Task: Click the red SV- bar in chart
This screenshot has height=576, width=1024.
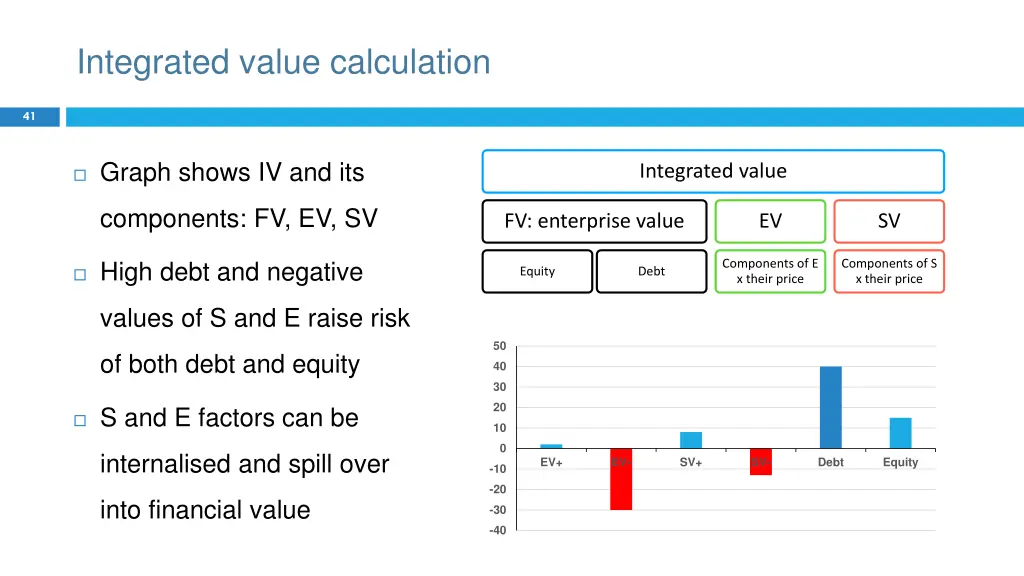Action: 761,462
